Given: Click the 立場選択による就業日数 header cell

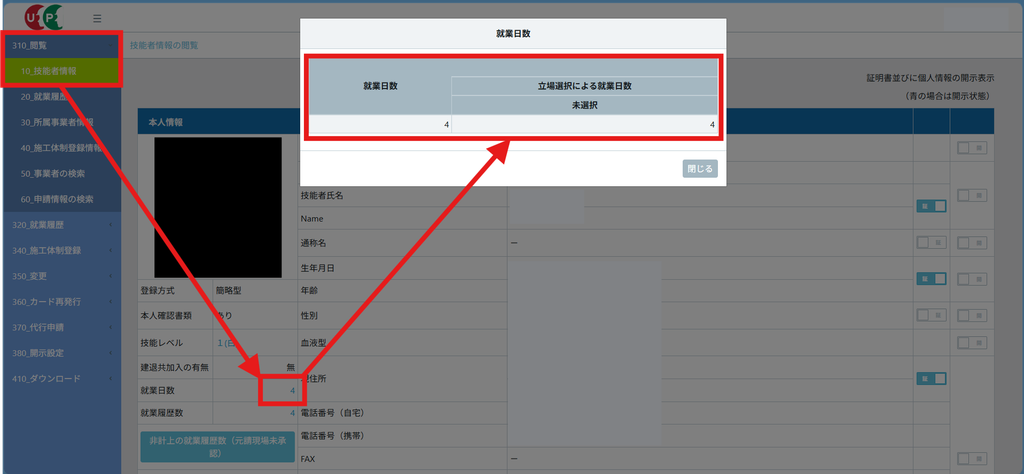Looking at the screenshot, I should 584,86.
